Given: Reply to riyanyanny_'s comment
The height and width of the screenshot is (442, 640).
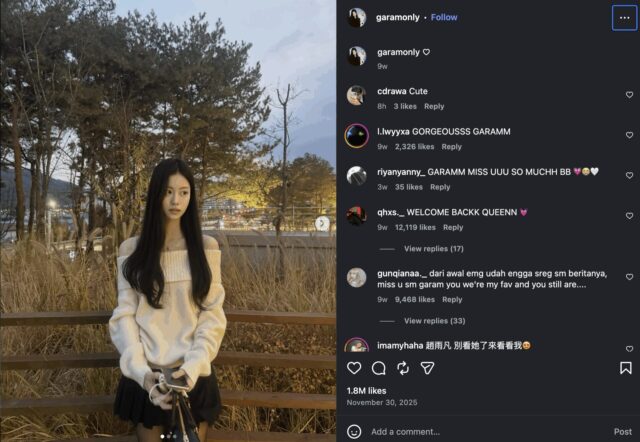Looking at the screenshot, I should coord(440,187).
